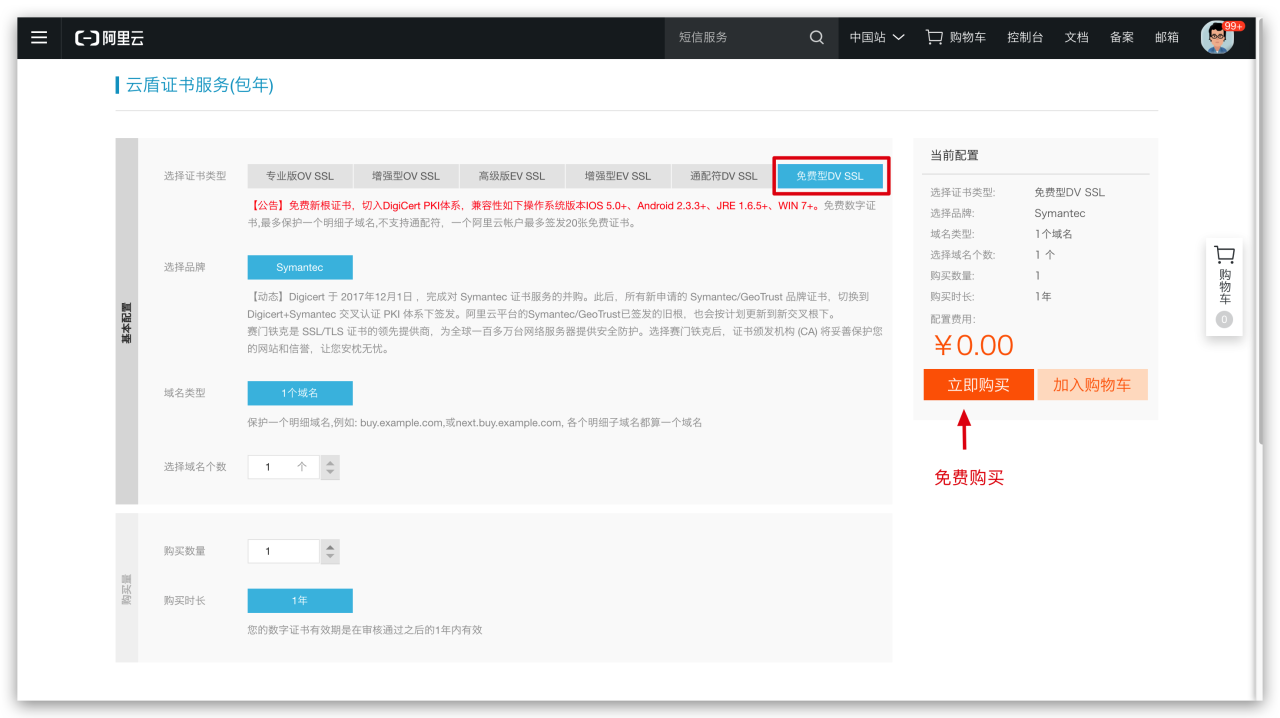
Task: Click the 立即购买 purchase button
Action: (x=978, y=384)
